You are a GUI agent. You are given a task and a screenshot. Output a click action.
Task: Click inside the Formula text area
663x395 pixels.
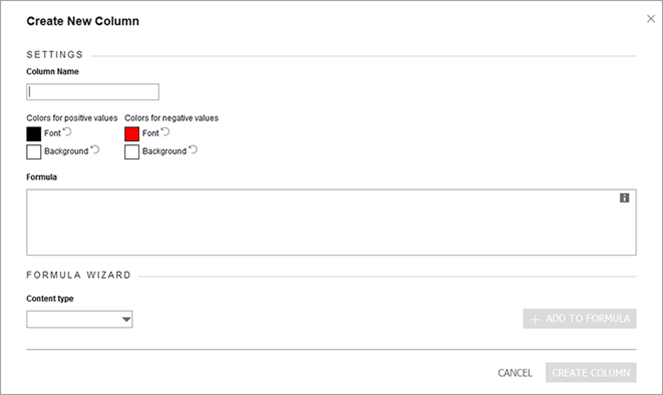[331, 222]
